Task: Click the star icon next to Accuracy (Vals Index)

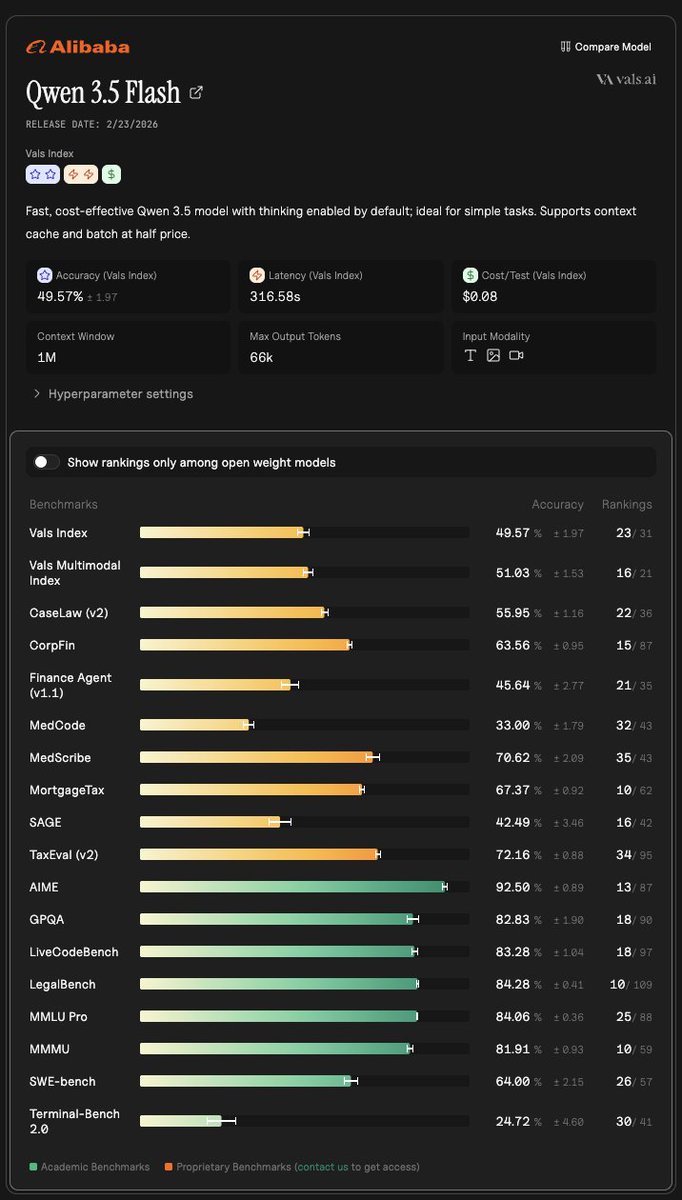Action: 44,275
